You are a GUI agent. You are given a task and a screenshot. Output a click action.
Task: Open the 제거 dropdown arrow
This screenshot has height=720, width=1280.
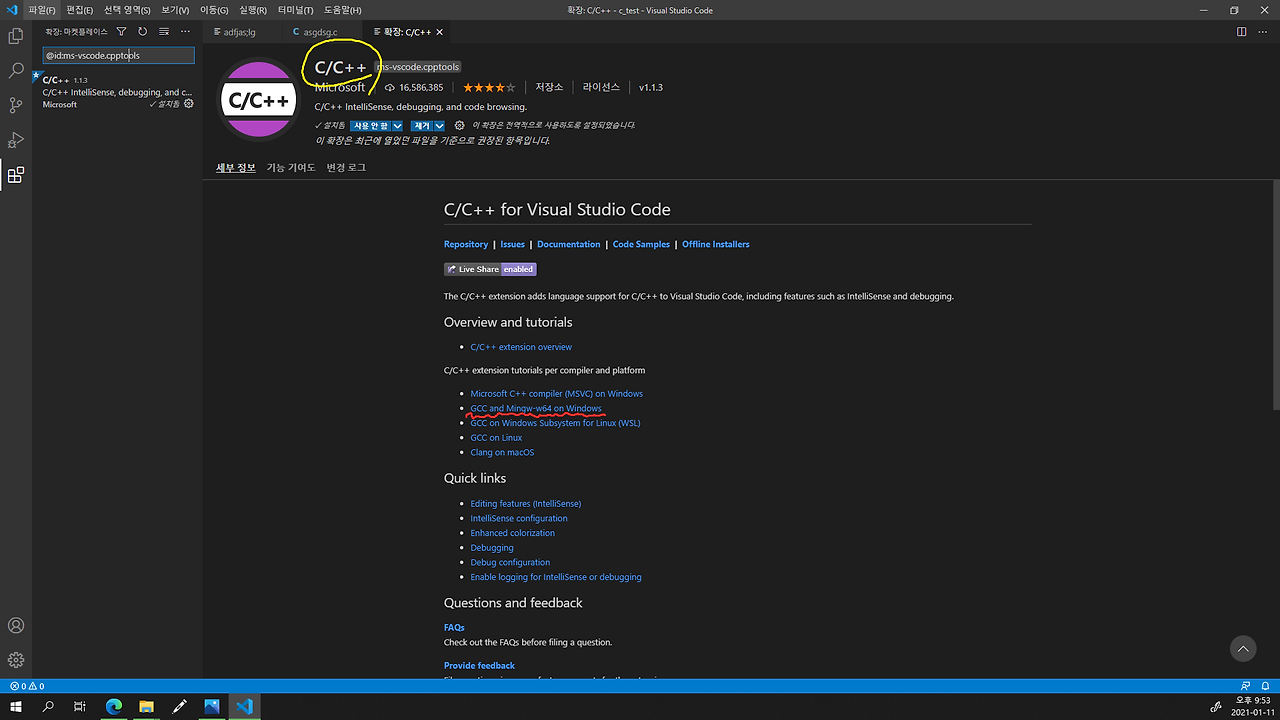click(x=439, y=126)
